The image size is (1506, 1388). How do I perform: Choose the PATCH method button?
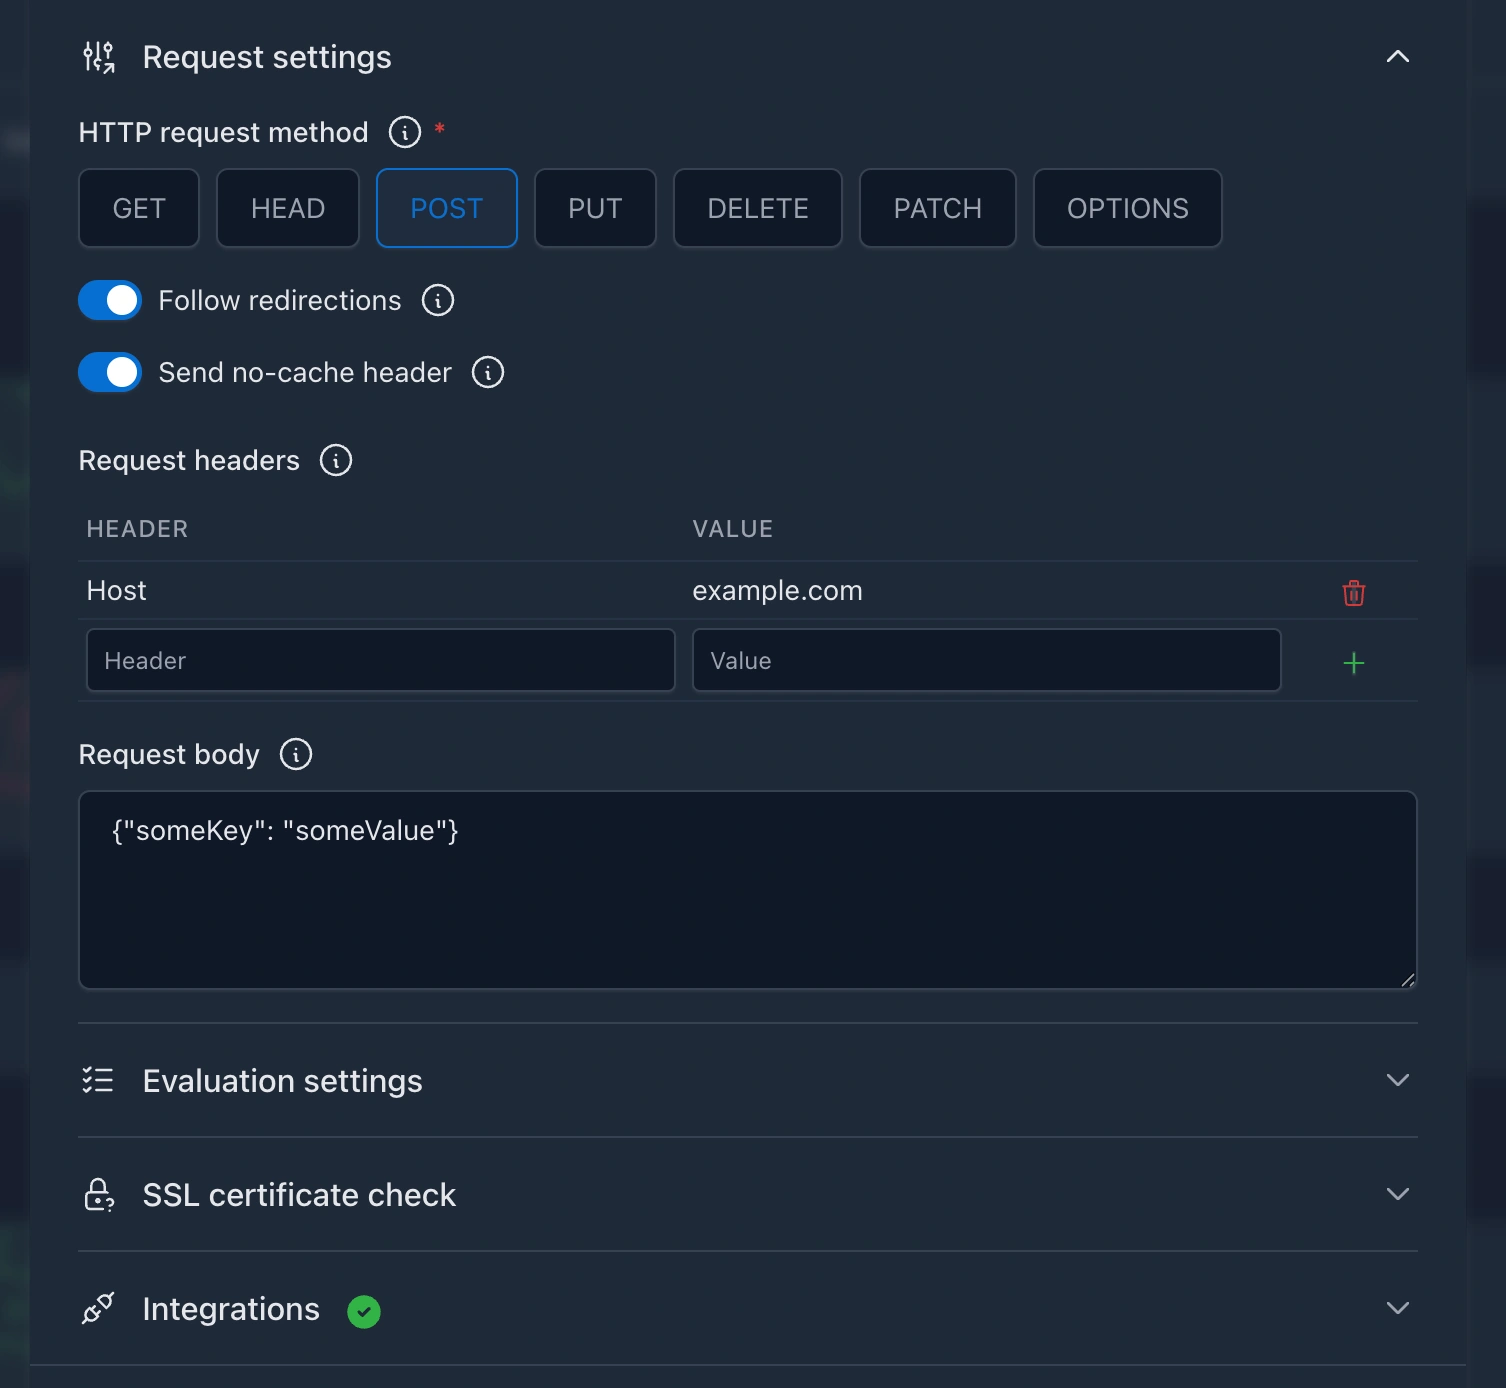937,208
